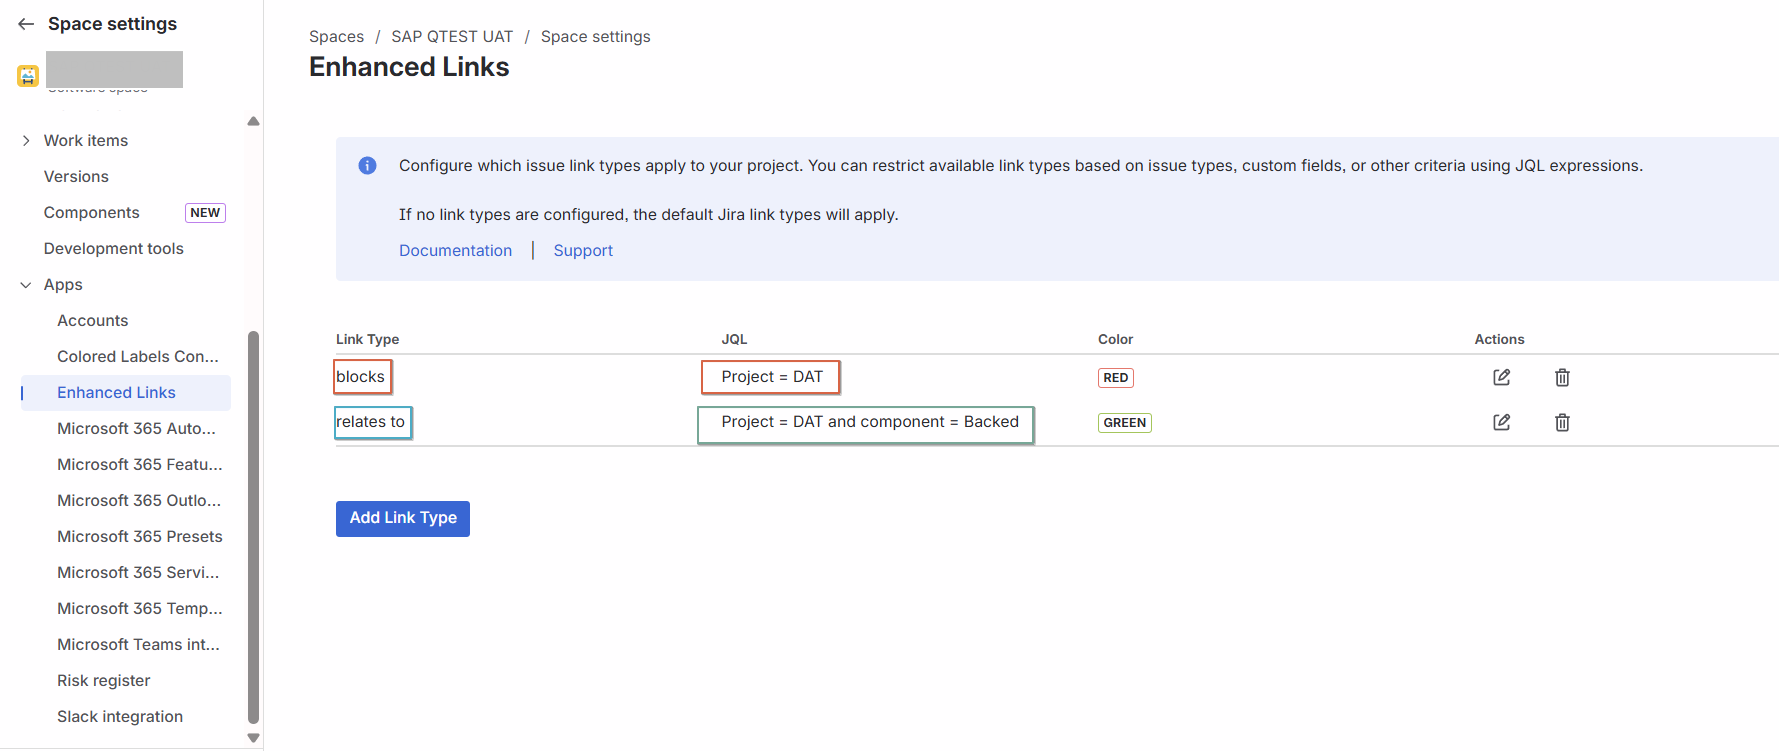Open the Support link
The height and width of the screenshot is (751, 1779).
[x=583, y=251]
